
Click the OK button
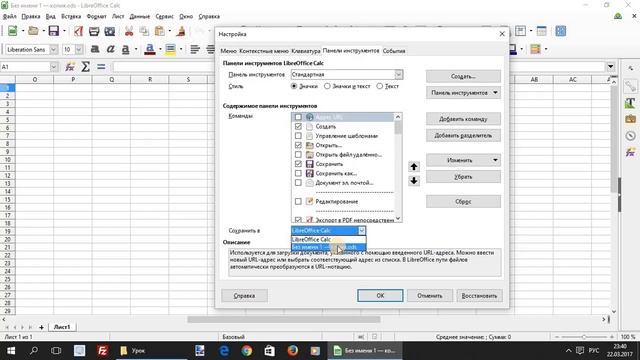pyautogui.click(x=380, y=296)
